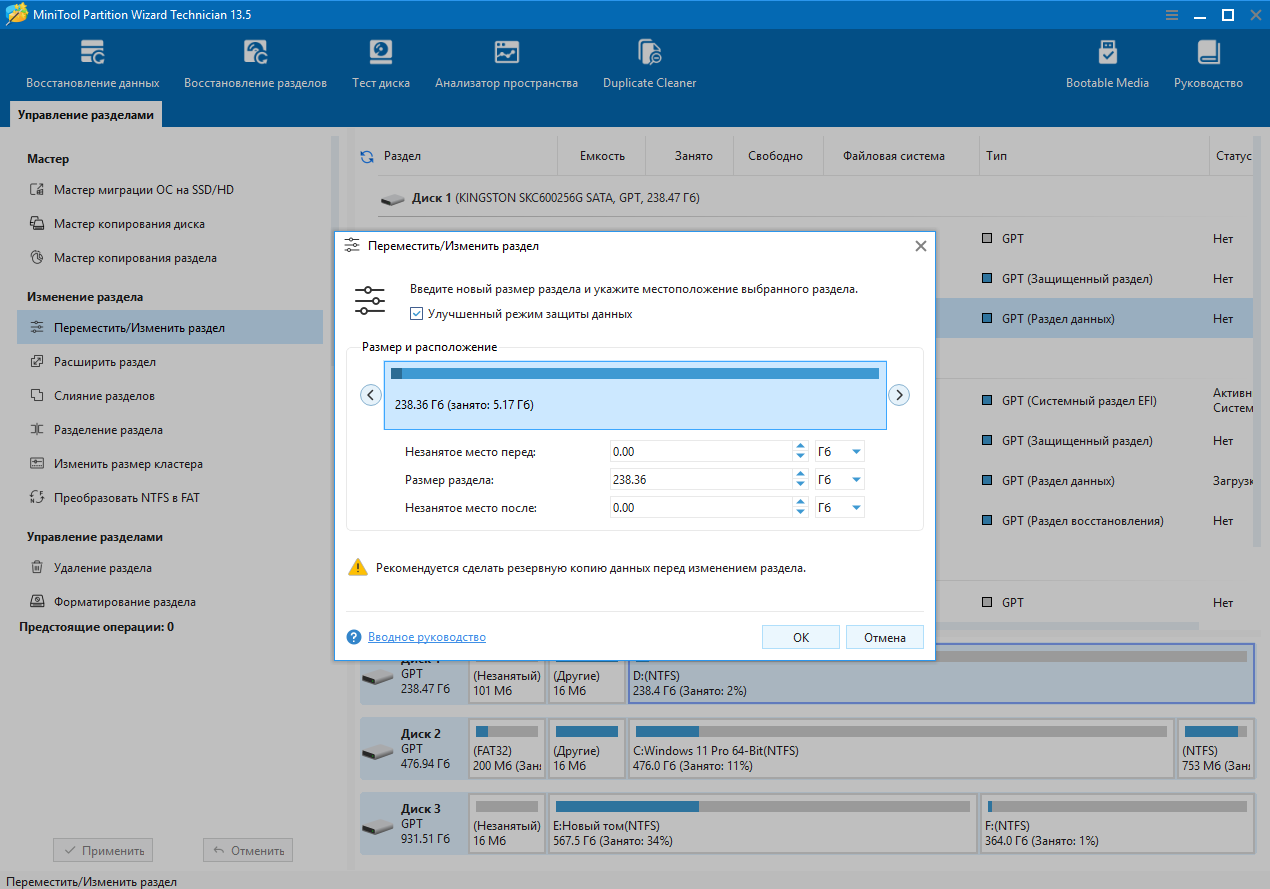The width and height of the screenshot is (1270, 889).
Task: Click the Размер раздела input field
Action: tap(699, 480)
